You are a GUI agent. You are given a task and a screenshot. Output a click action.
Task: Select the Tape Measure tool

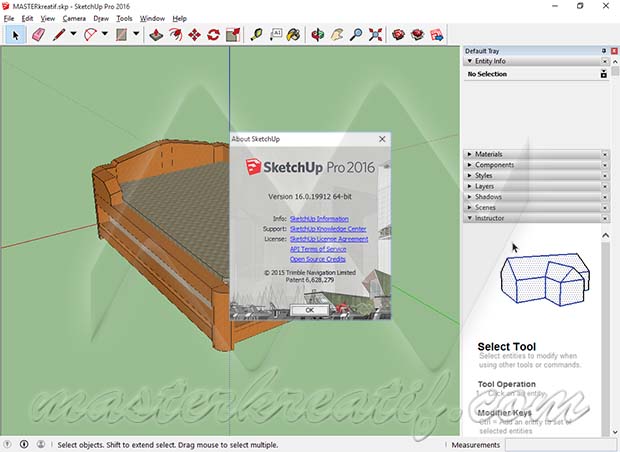[x=257, y=35]
